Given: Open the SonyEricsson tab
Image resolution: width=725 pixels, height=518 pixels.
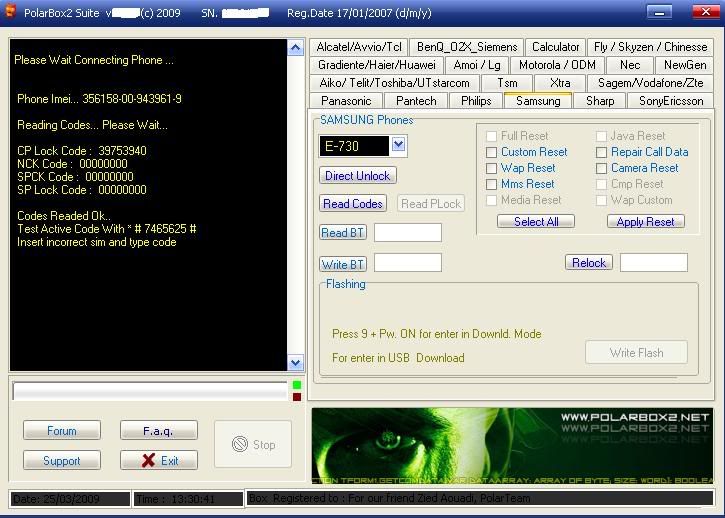Looking at the screenshot, I should pyautogui.click(x=671, y=101).
